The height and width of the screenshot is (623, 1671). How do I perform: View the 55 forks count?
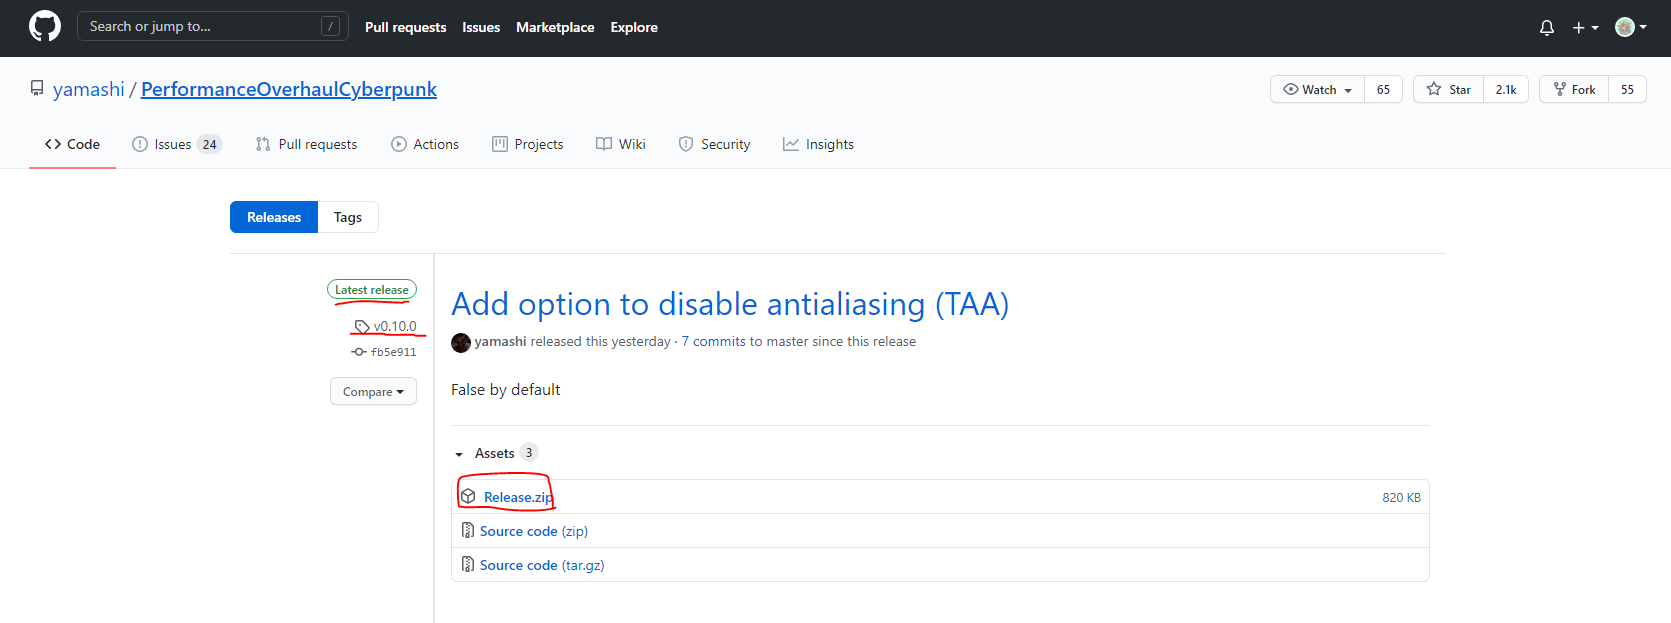coord(1627,89)
